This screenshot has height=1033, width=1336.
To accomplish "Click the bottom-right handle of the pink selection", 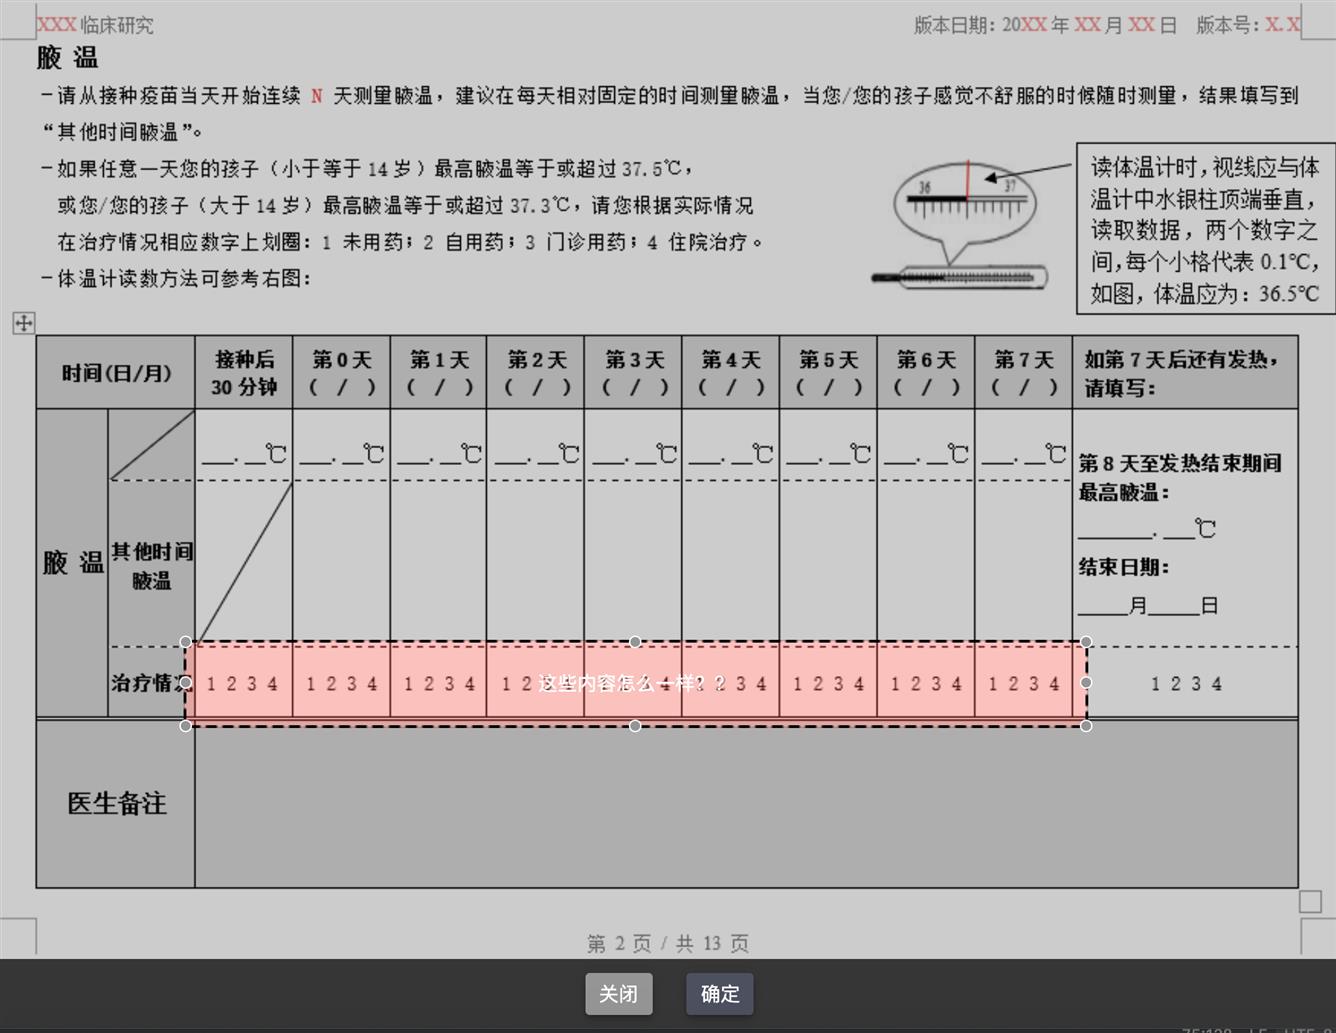I will [1086, 726].
